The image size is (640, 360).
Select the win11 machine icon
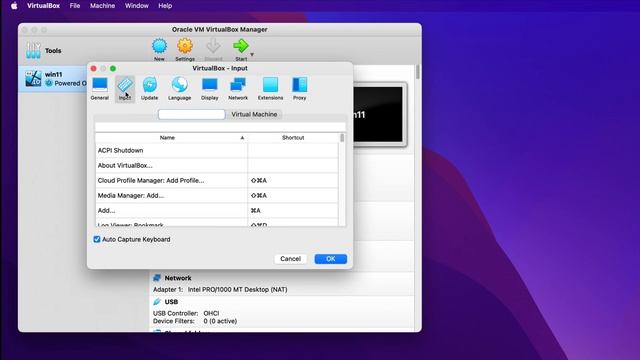(33, 78)
